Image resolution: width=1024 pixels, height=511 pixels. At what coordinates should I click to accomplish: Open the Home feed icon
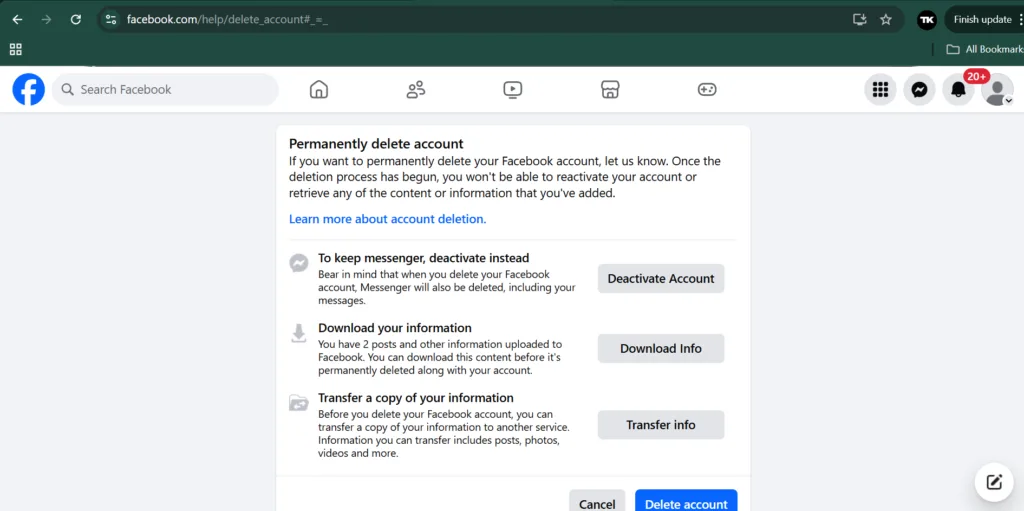click(x=319, y=90)
